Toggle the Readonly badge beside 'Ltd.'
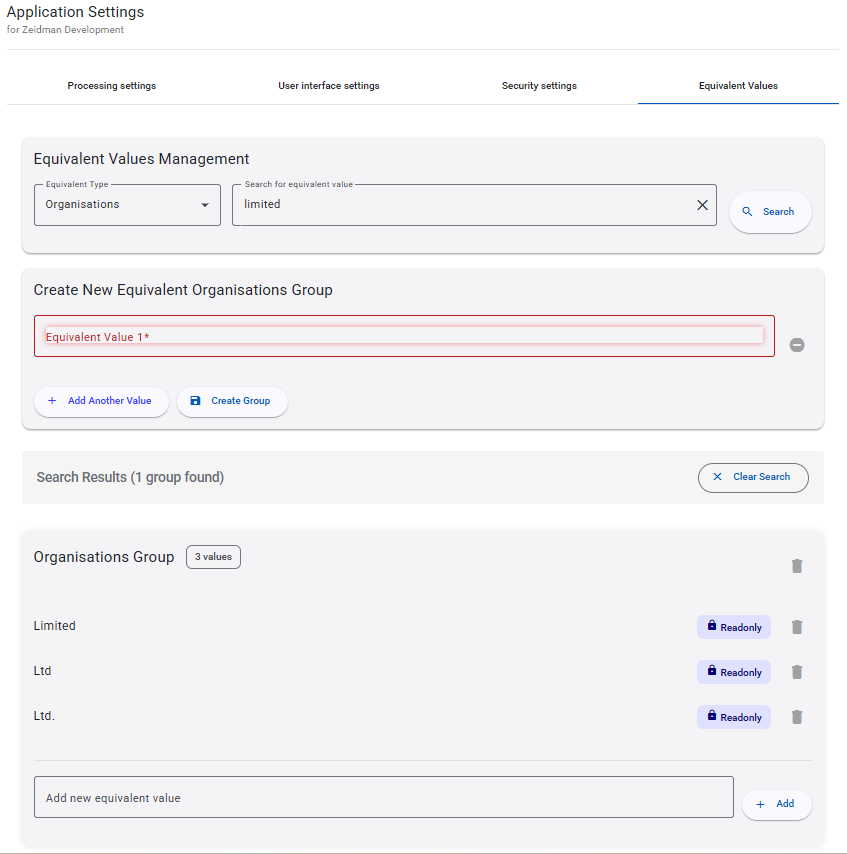This screenshot has width=847, height=854. pyautogui.click(x=733, y=717)
